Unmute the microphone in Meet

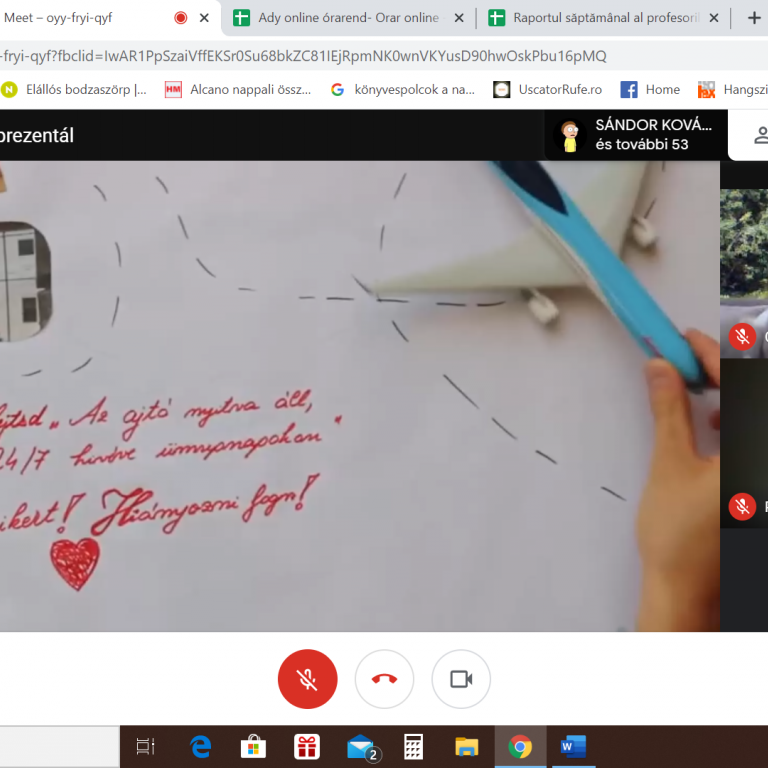(x=307, y=679)
